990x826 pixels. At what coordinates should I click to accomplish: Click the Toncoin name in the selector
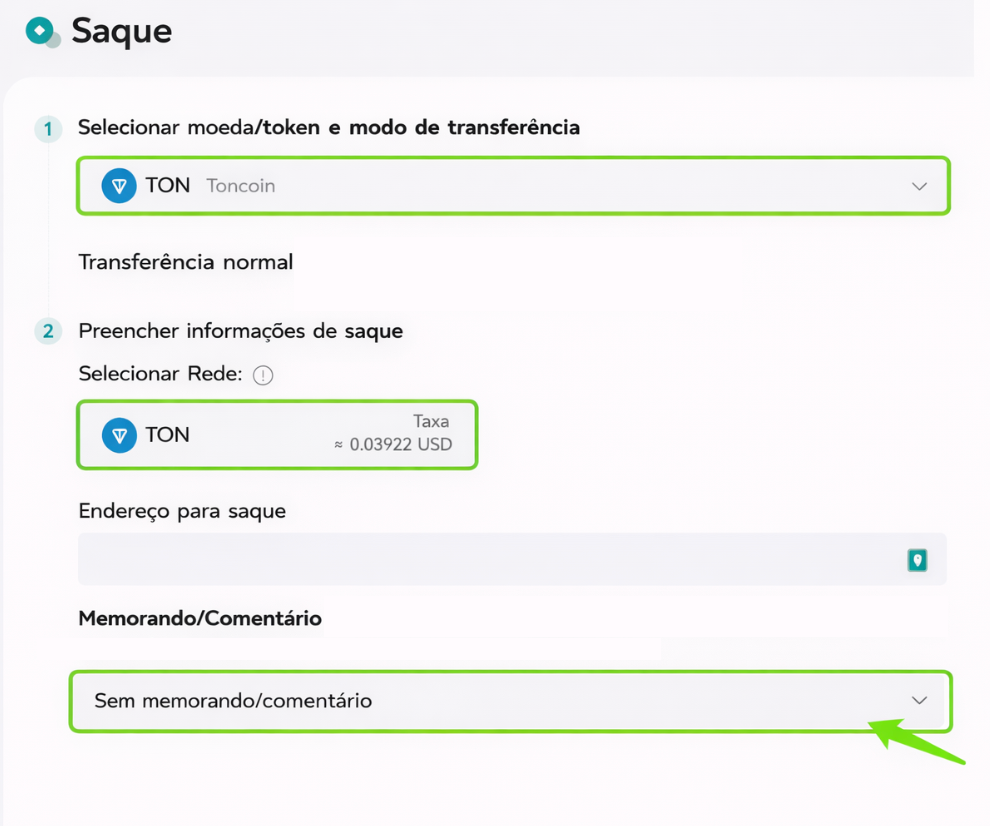click(241, 186)
